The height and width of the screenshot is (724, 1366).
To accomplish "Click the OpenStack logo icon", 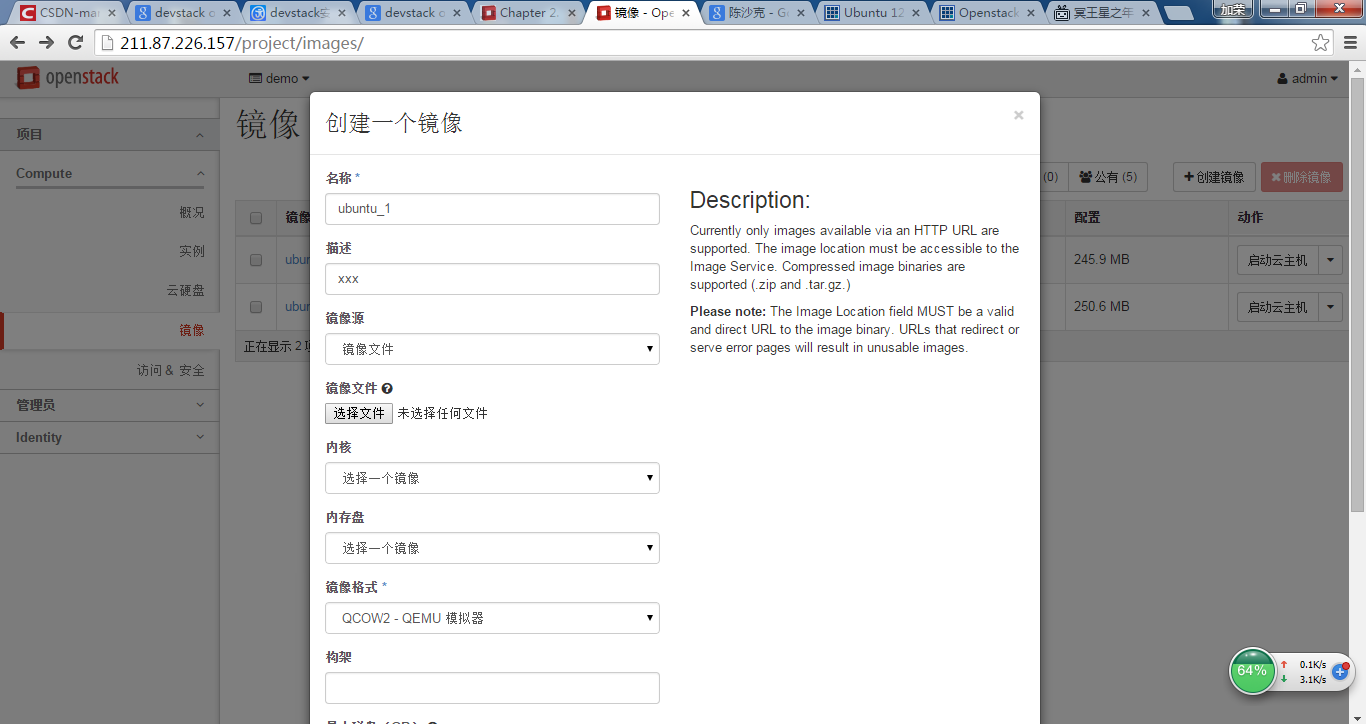I will tap(28, 77).
